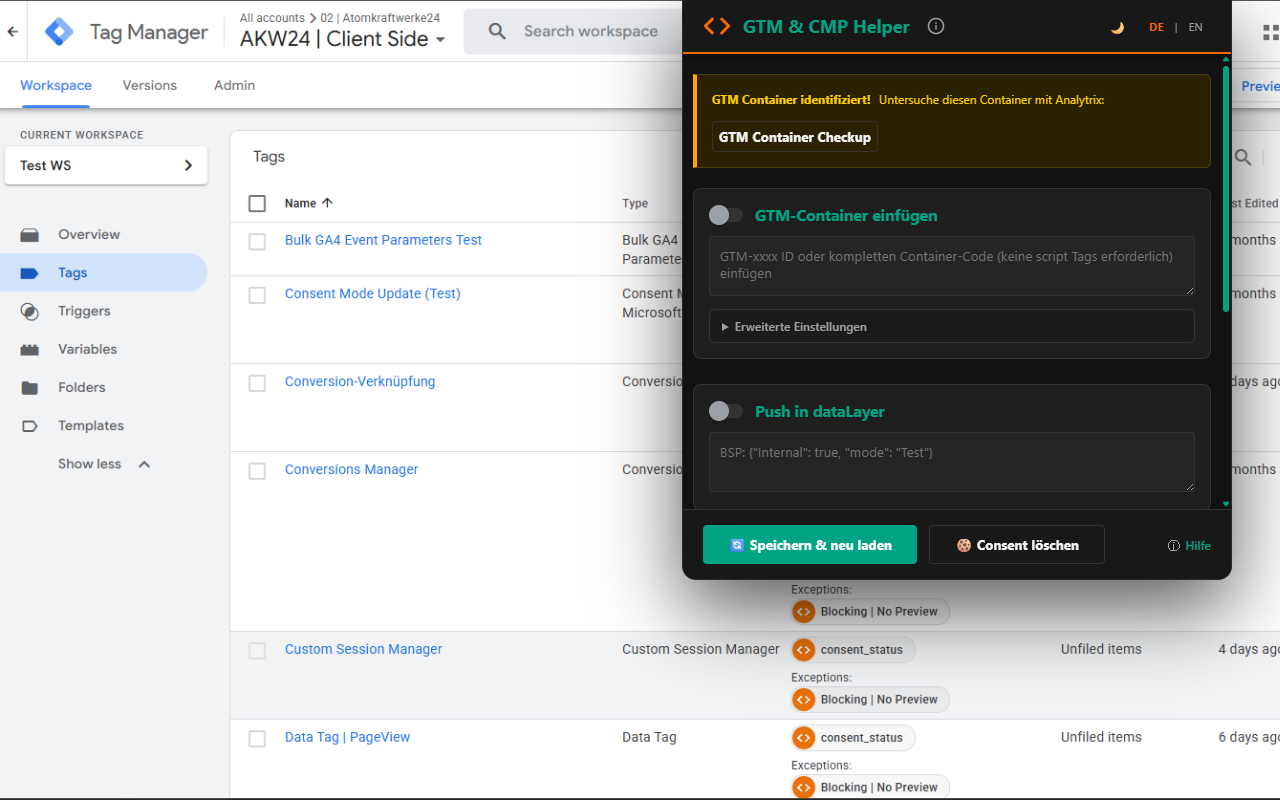Click the search icon in Tags table
The height and width of the screenshot is (800, 1280).
(x=1243, y=157)
